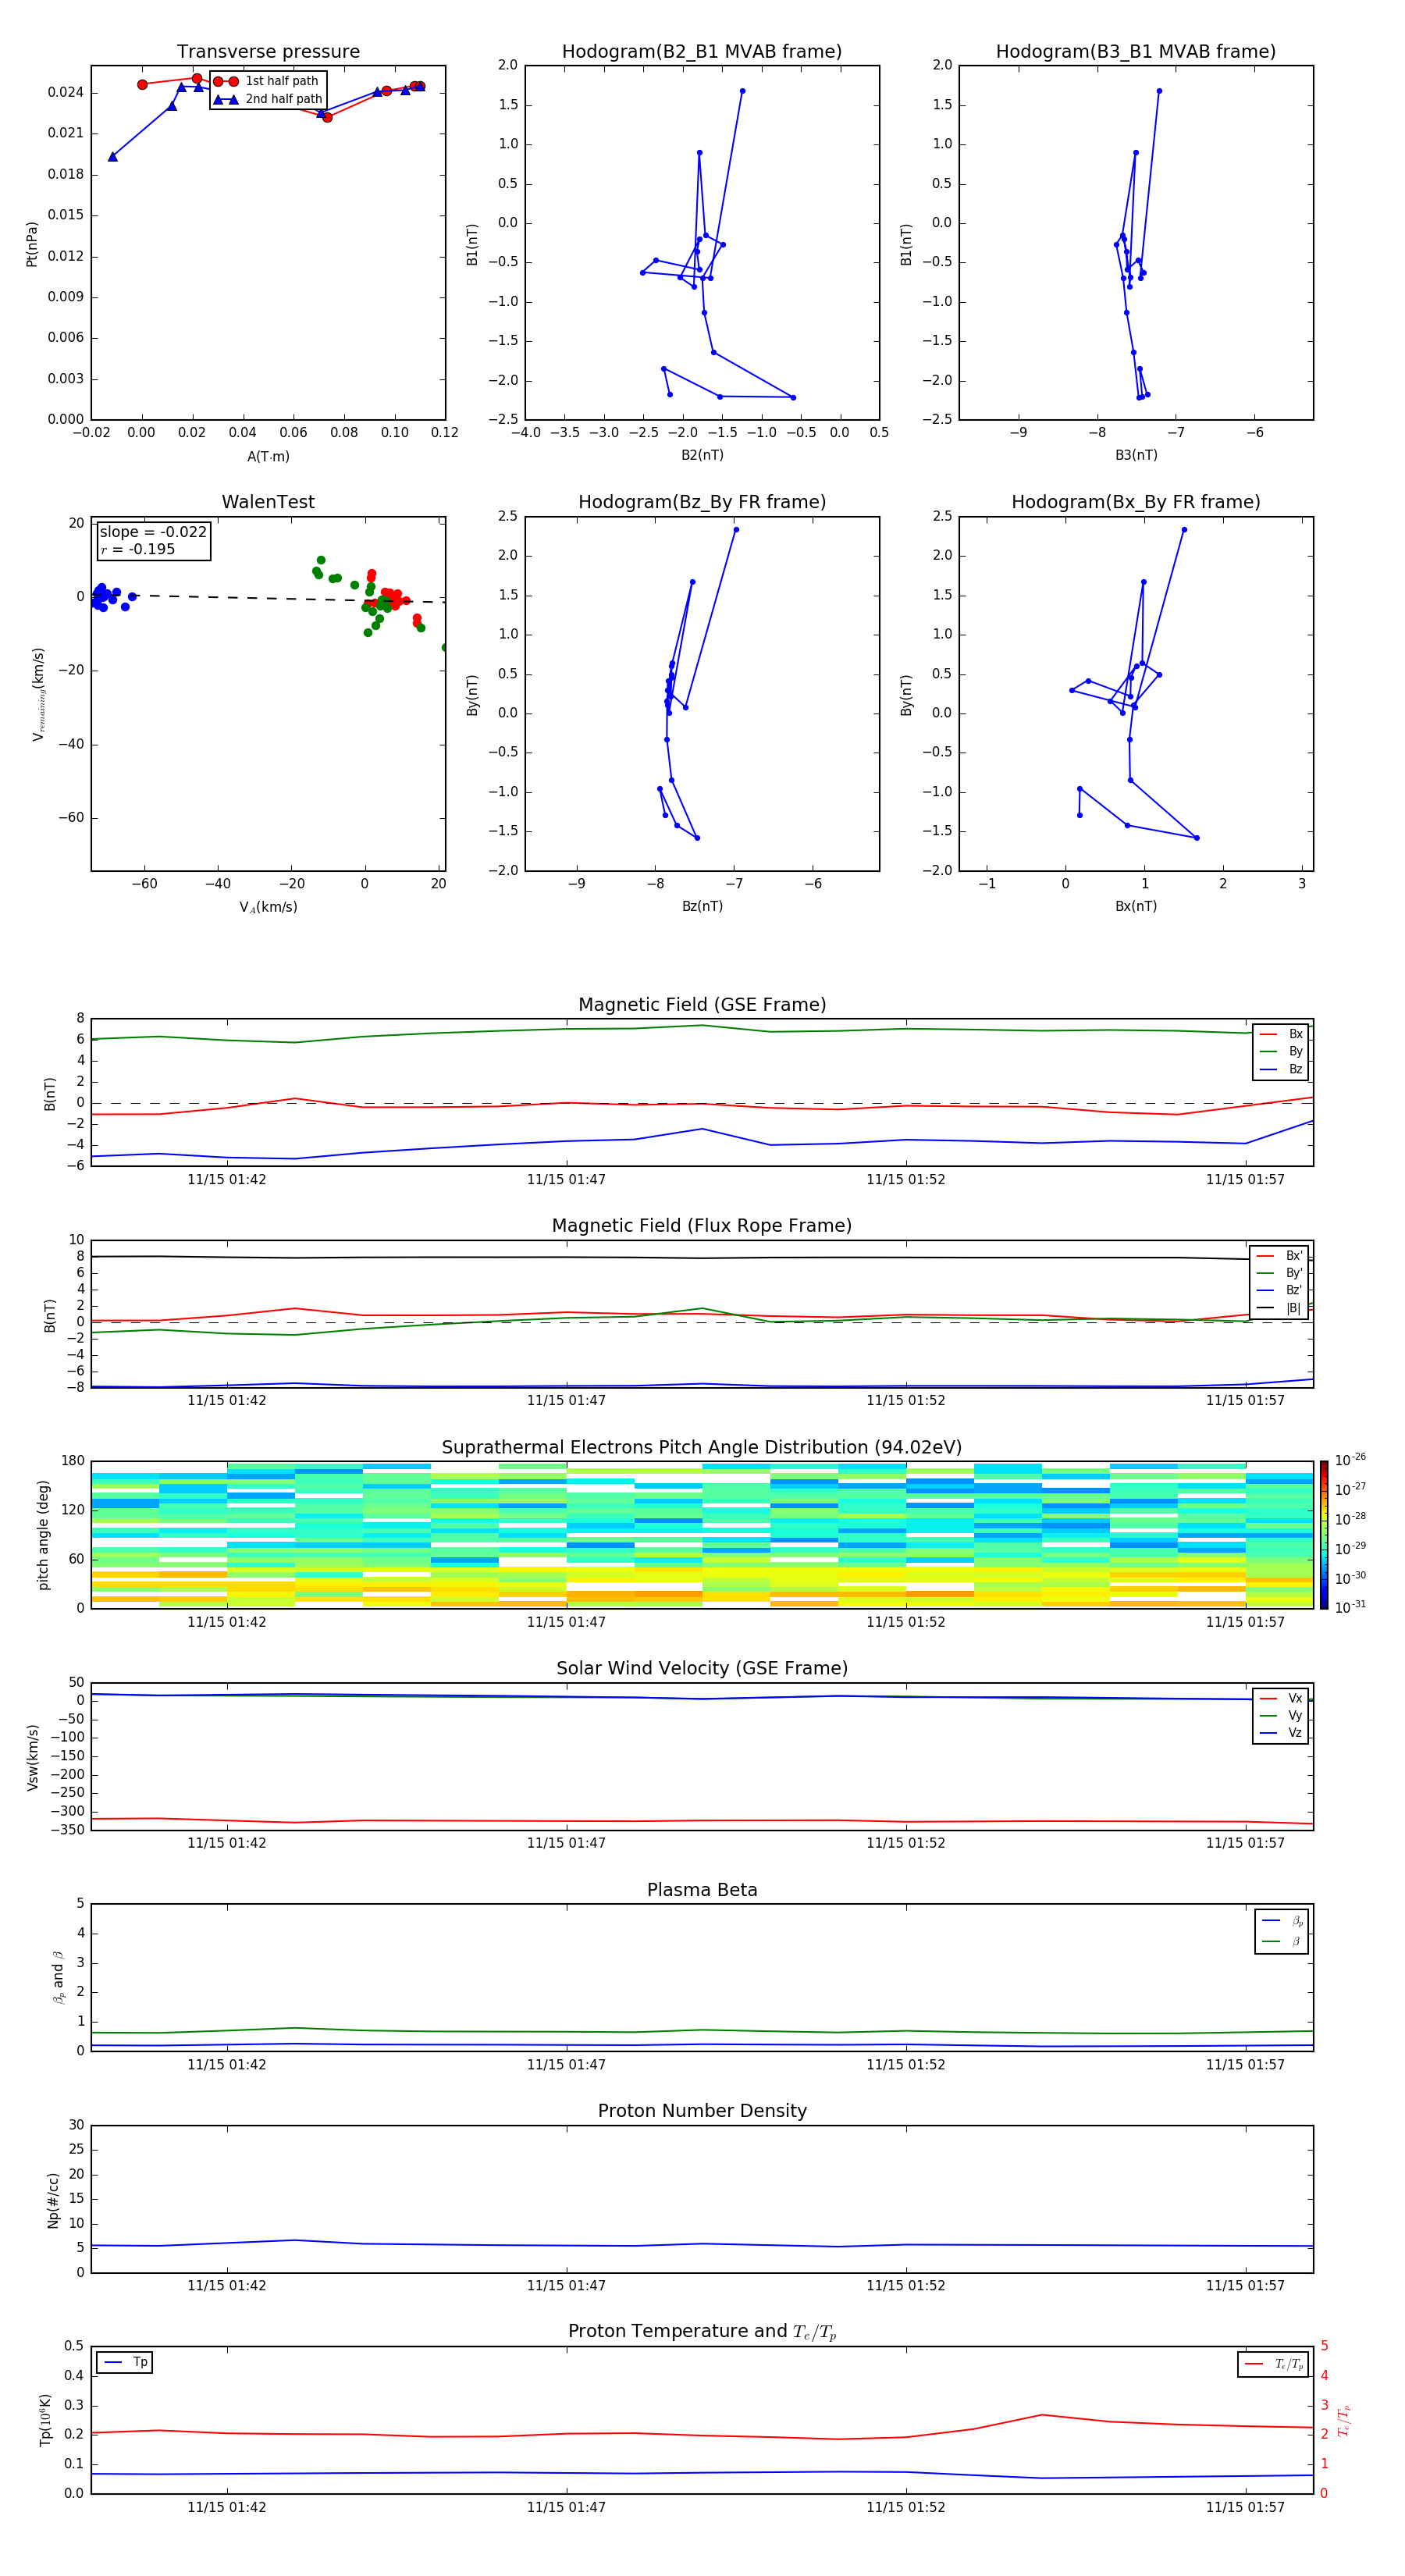Click the "slope = -0.022" annotation

point(153,532)
